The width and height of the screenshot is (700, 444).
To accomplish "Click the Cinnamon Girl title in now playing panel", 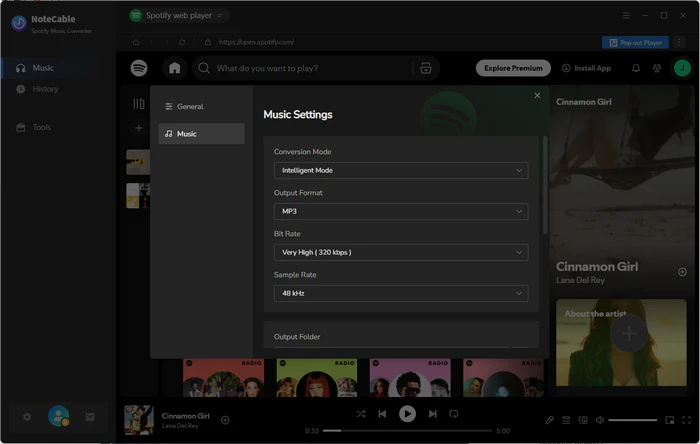I will point(597,266).
